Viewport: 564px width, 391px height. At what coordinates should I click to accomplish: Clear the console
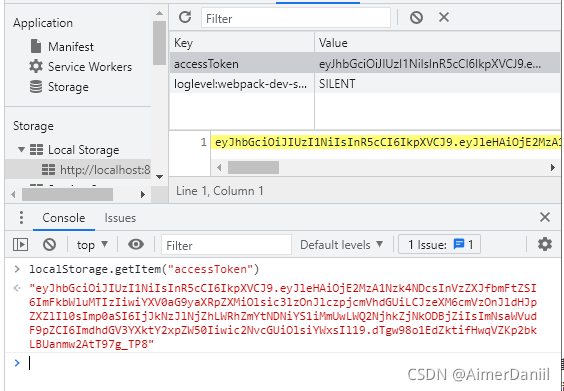(x=49, y=245)
